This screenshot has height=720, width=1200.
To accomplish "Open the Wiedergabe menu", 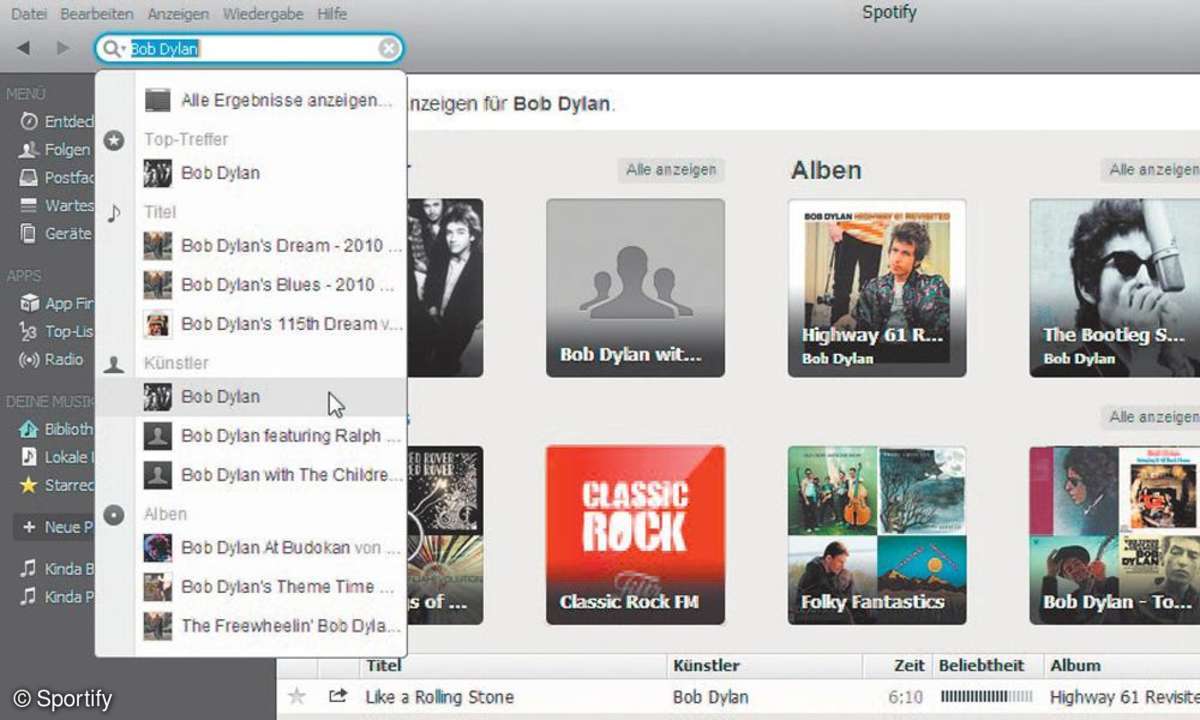I will pos(263,14).
